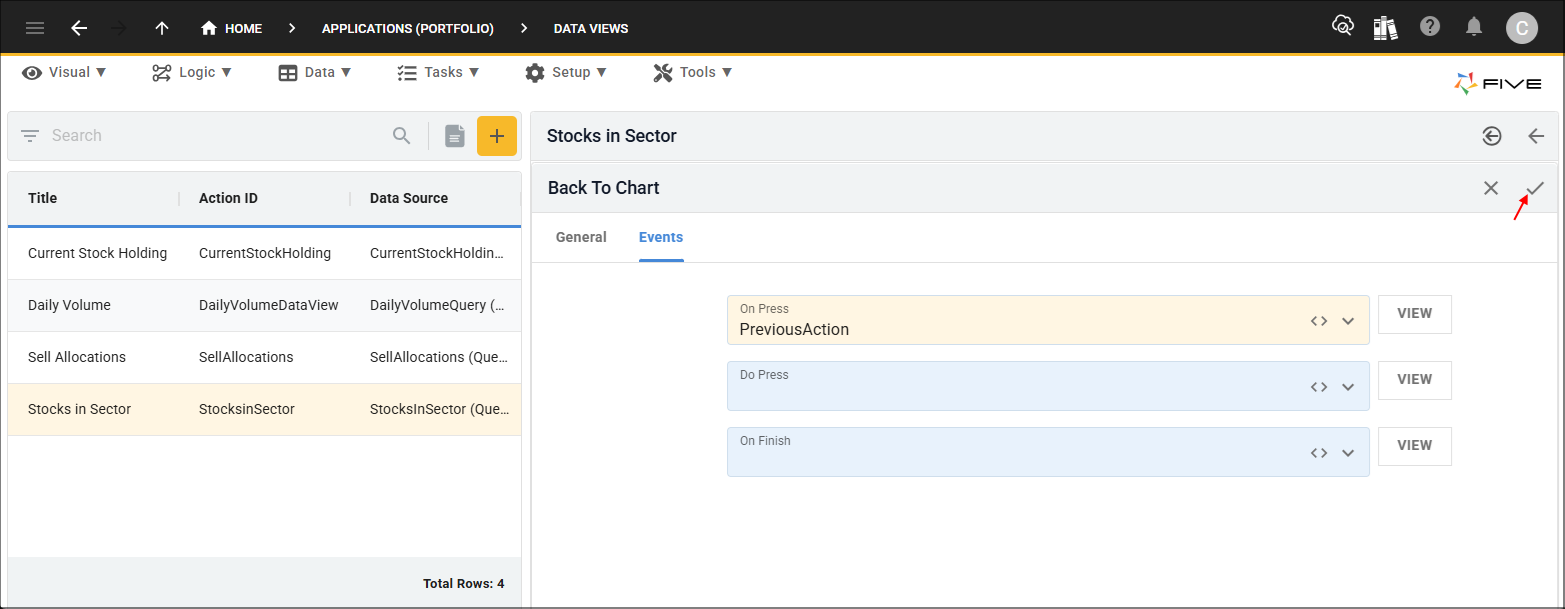The image size is (1565, 609).
Task: Click VIEW button next to On Finish
Action: pyautogui.click(x=1414, y=446)
